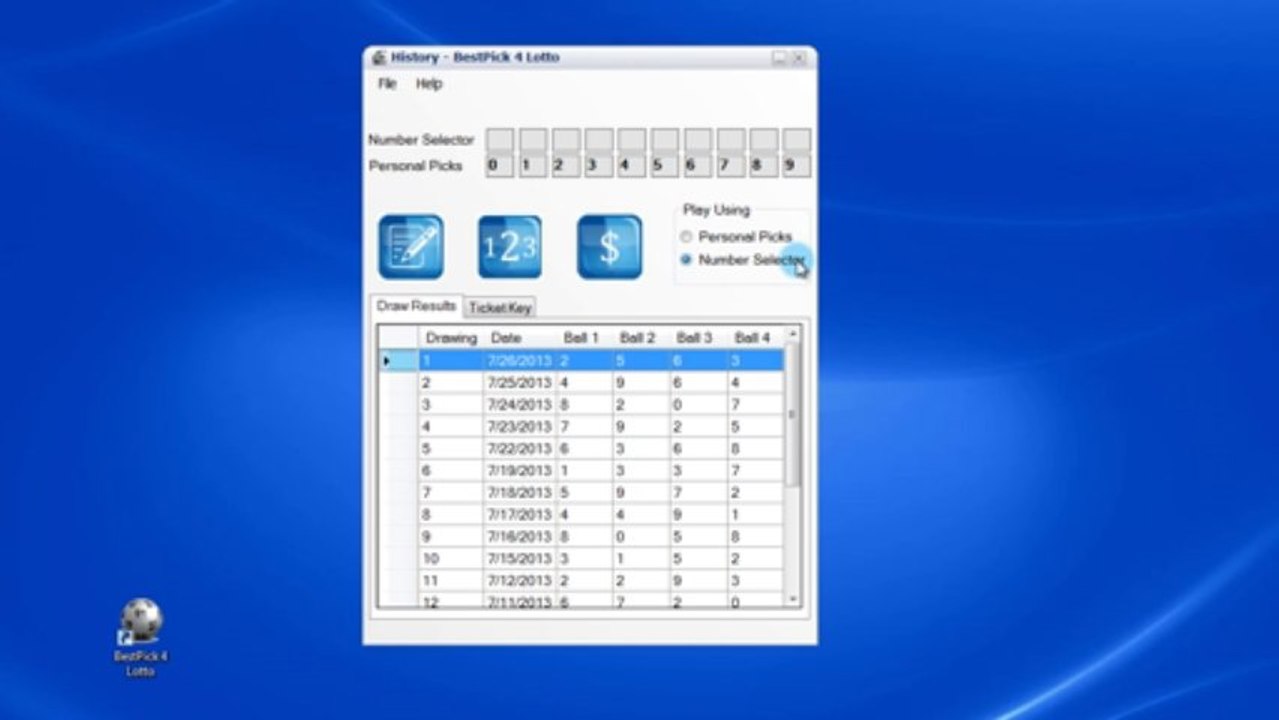Select the Number Selector radio button
This screenshot has height=720, width=1279.
click(686, 259)
